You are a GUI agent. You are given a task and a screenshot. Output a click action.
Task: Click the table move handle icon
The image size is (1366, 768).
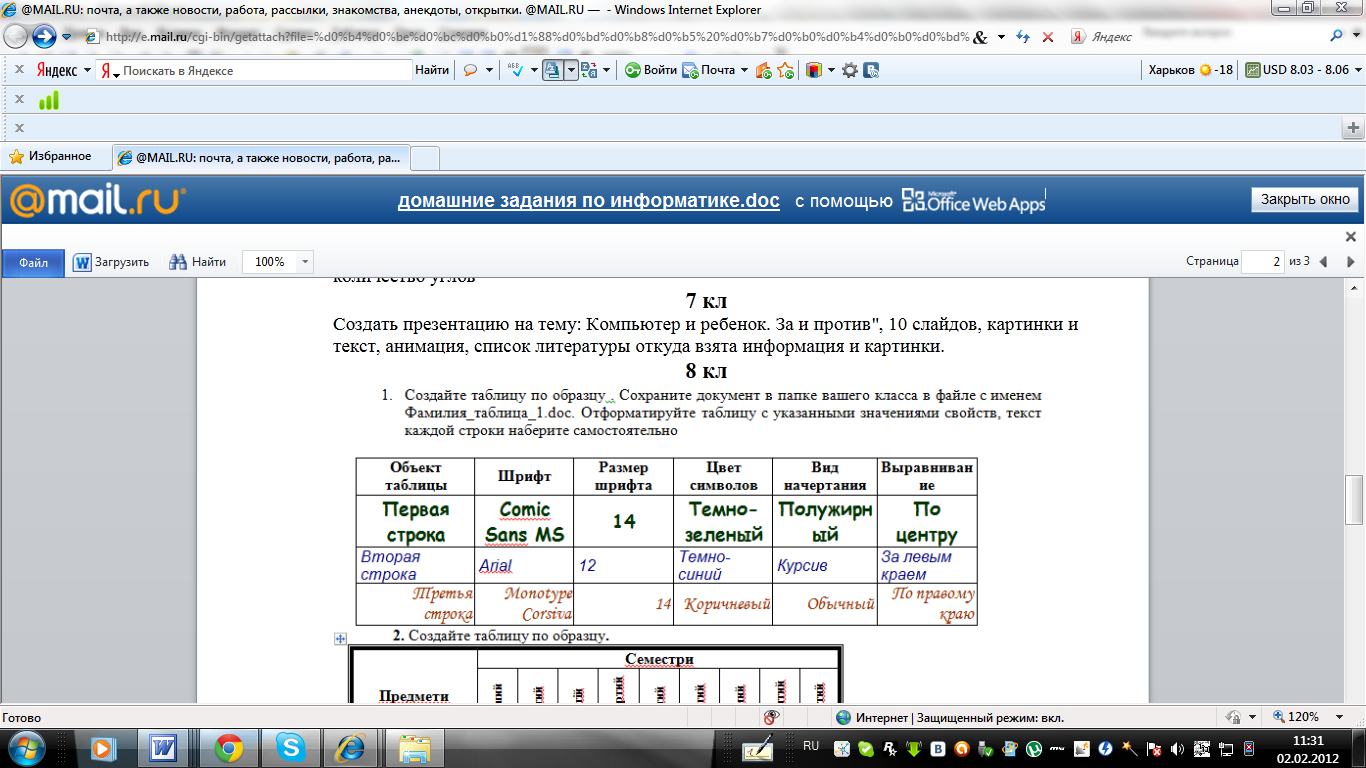tap(340, 638)
